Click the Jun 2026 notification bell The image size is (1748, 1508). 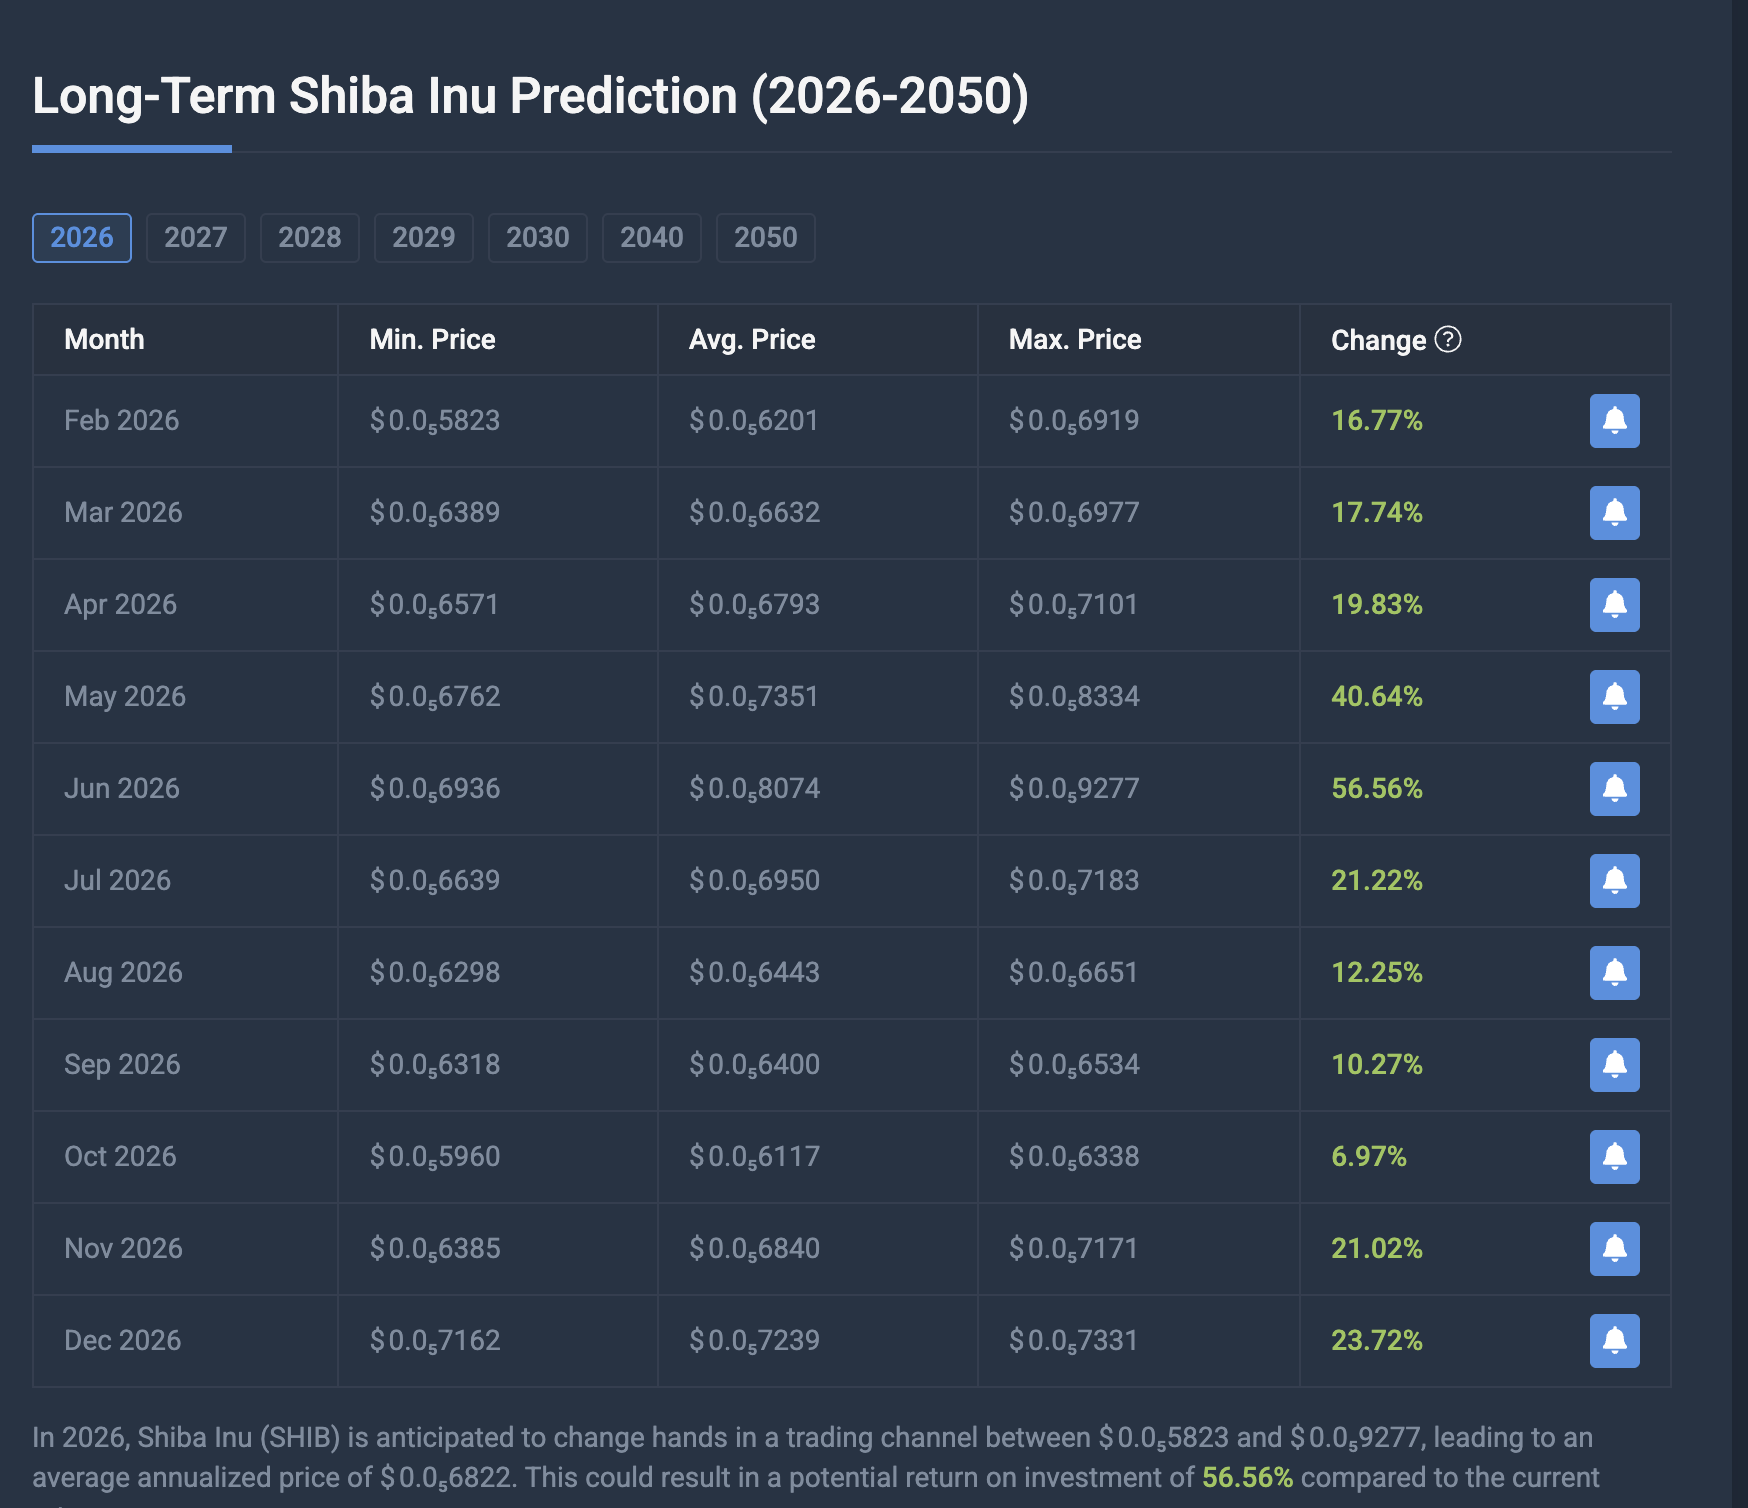click(1614, 789)
